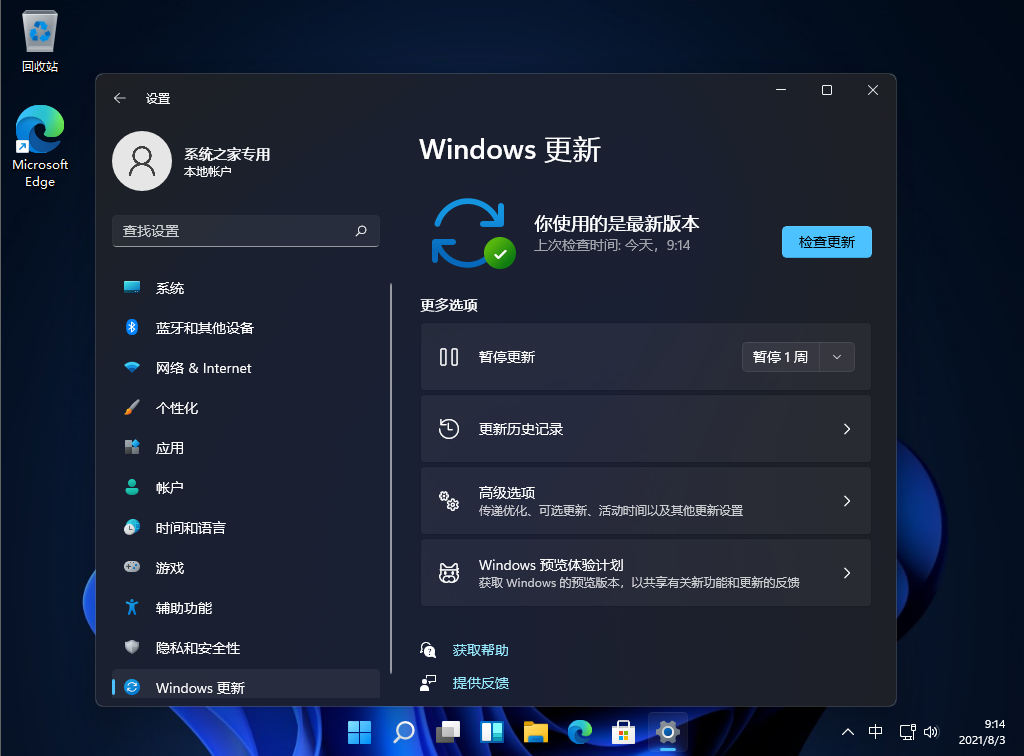This screenshot has height=756, width=1024.
Task: Open File Explorer from the taskbar
Action: click(x=536, y=732)
